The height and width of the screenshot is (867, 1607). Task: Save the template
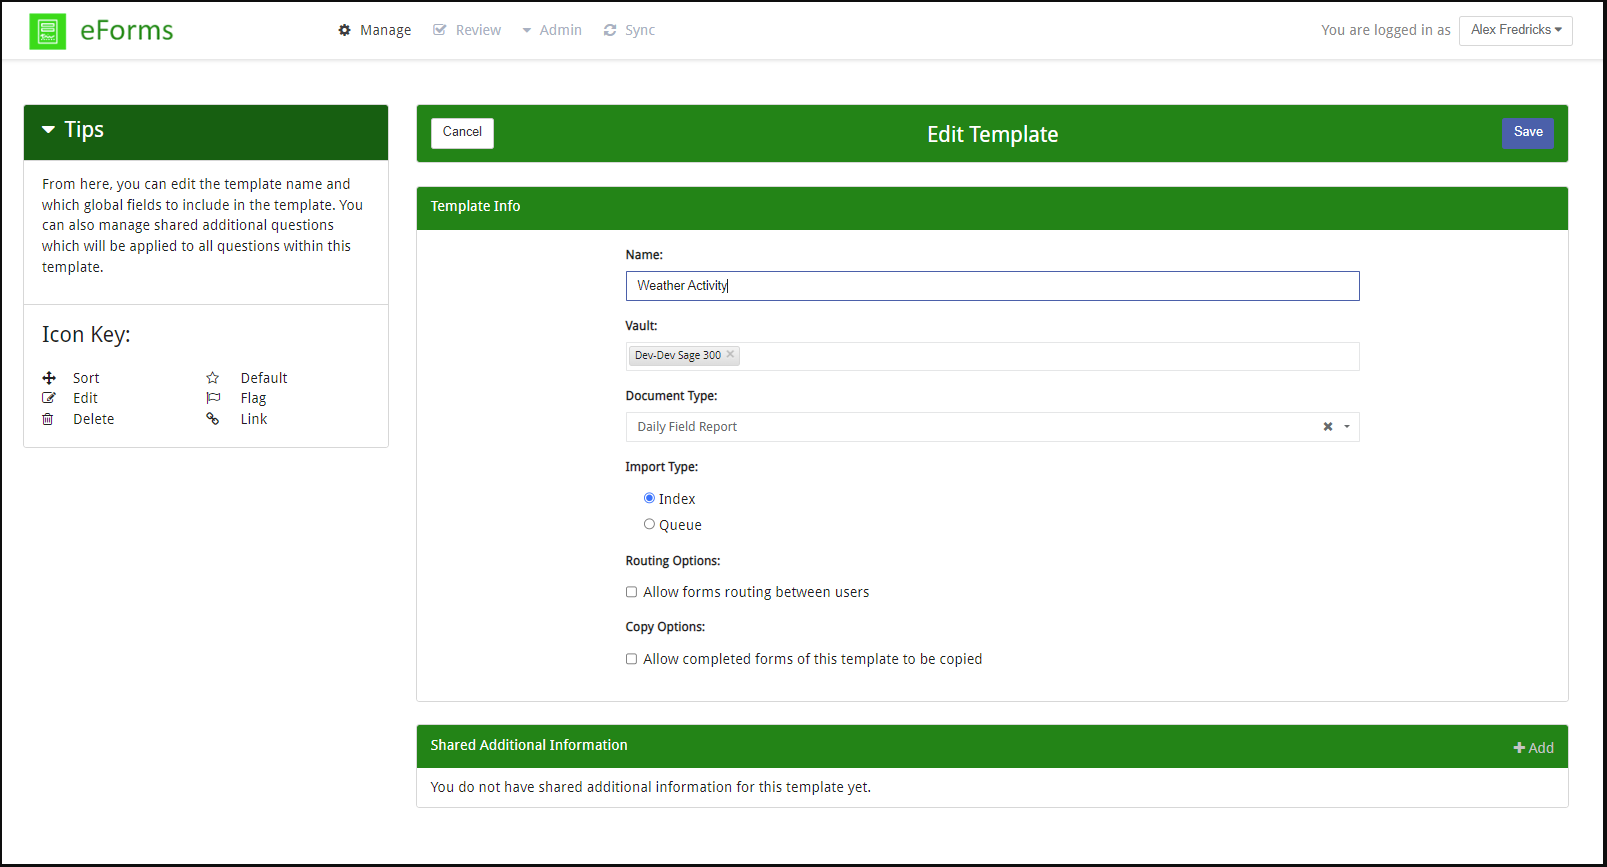(1527, 133)
